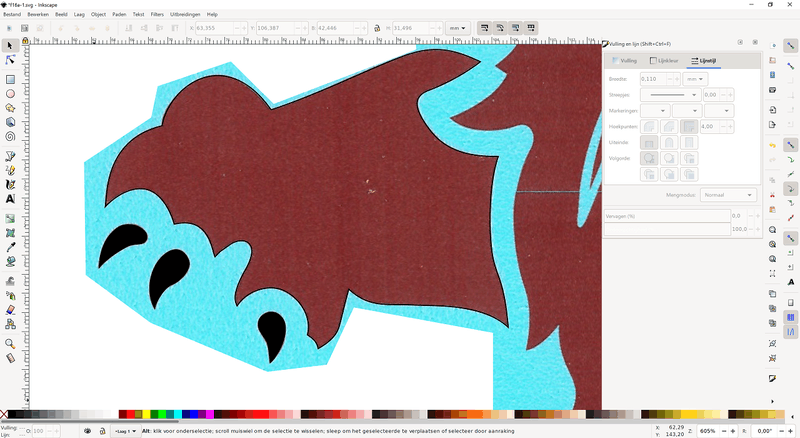This screenshot has width=800, height=438.
Task: Click the Cut scissors icon in the command bar
Action: pyautogui.click(x=772, y=194)
